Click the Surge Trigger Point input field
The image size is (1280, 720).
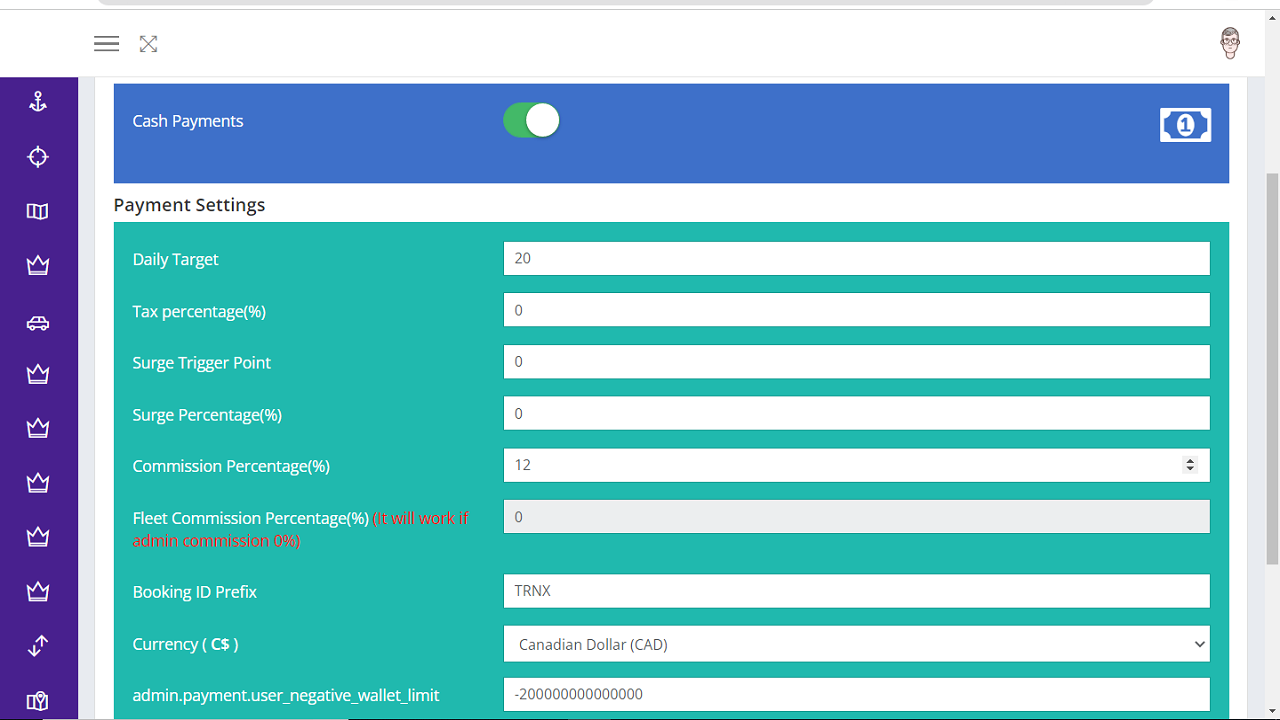coord(856,361)
